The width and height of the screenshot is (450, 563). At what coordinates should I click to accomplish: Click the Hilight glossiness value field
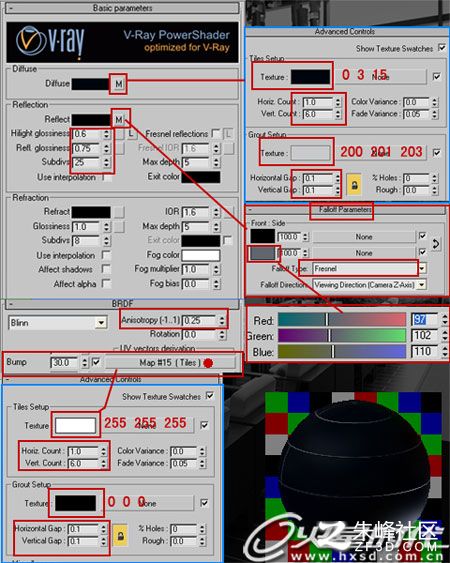(x=87, y=134)
